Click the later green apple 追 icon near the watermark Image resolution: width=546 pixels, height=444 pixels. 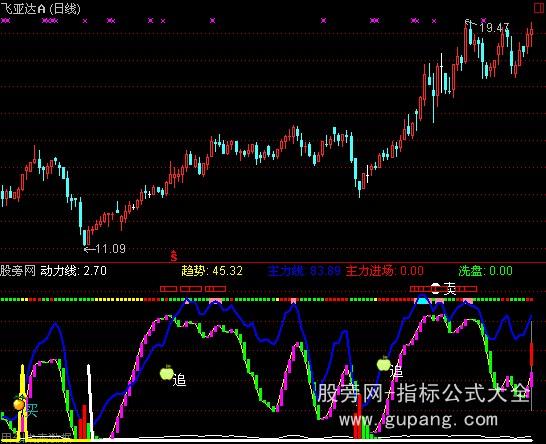[x=384, y=364]
